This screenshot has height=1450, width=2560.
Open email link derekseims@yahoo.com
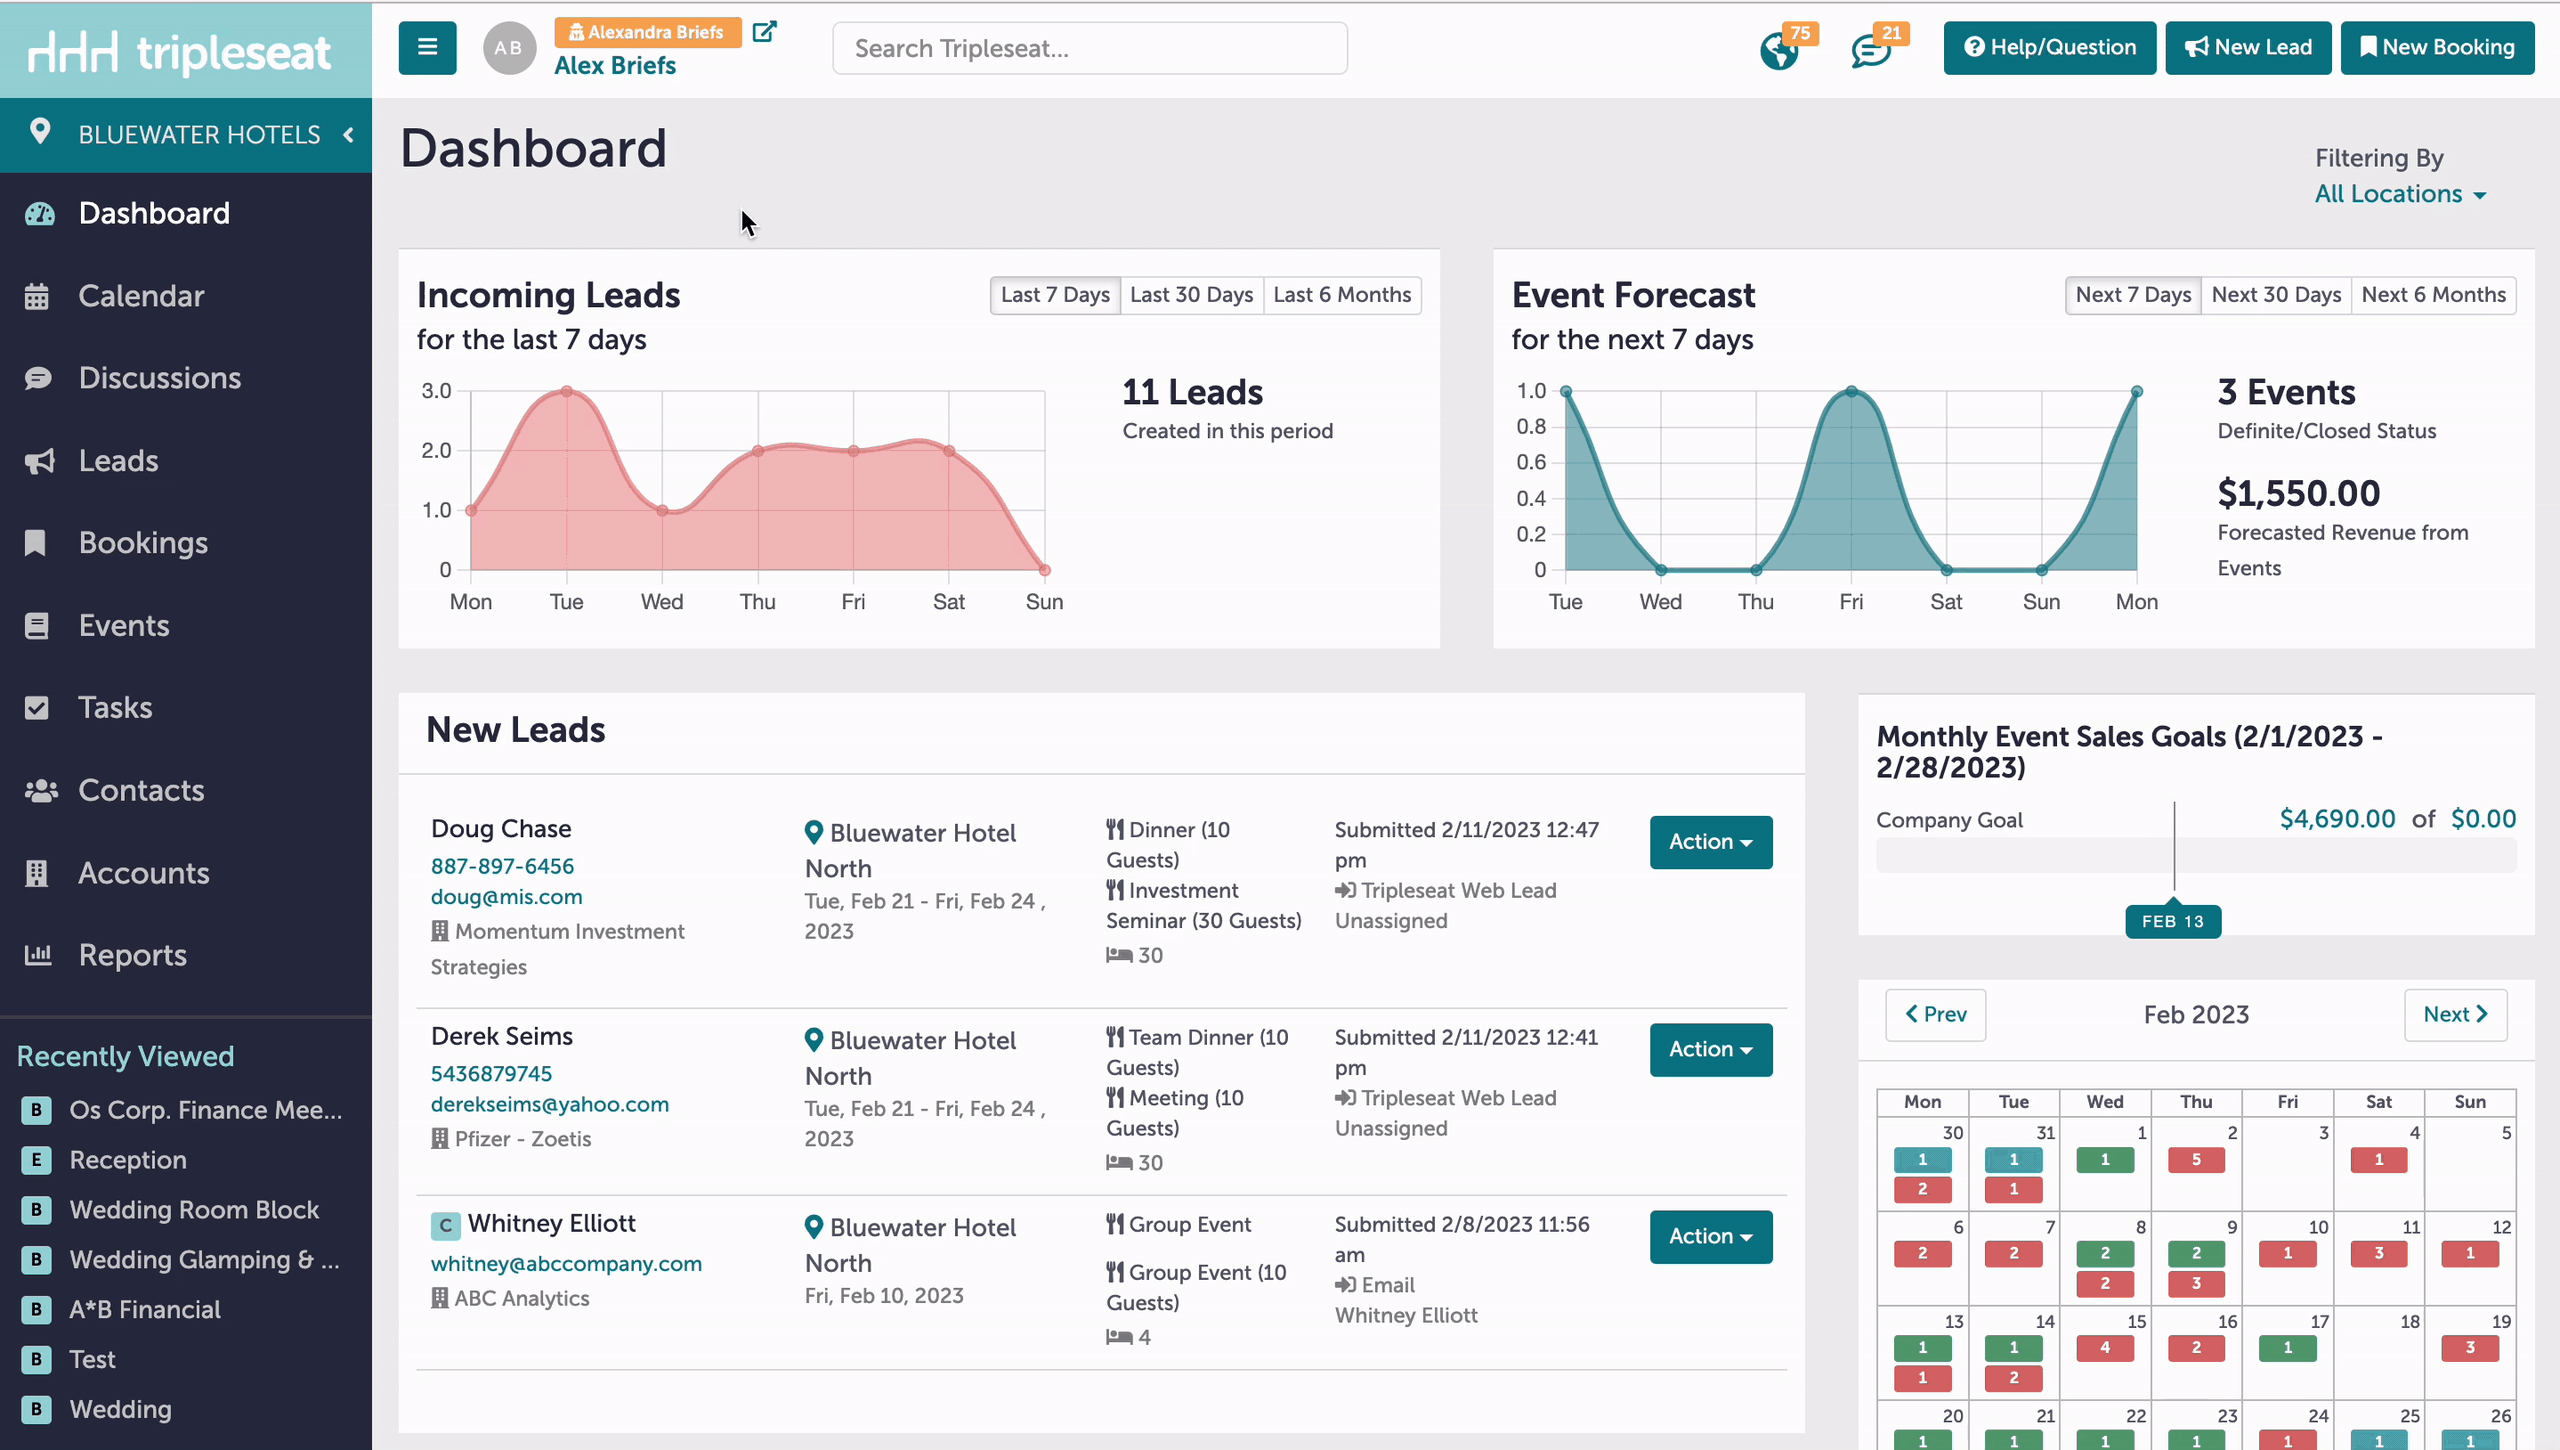(550, 1104)
